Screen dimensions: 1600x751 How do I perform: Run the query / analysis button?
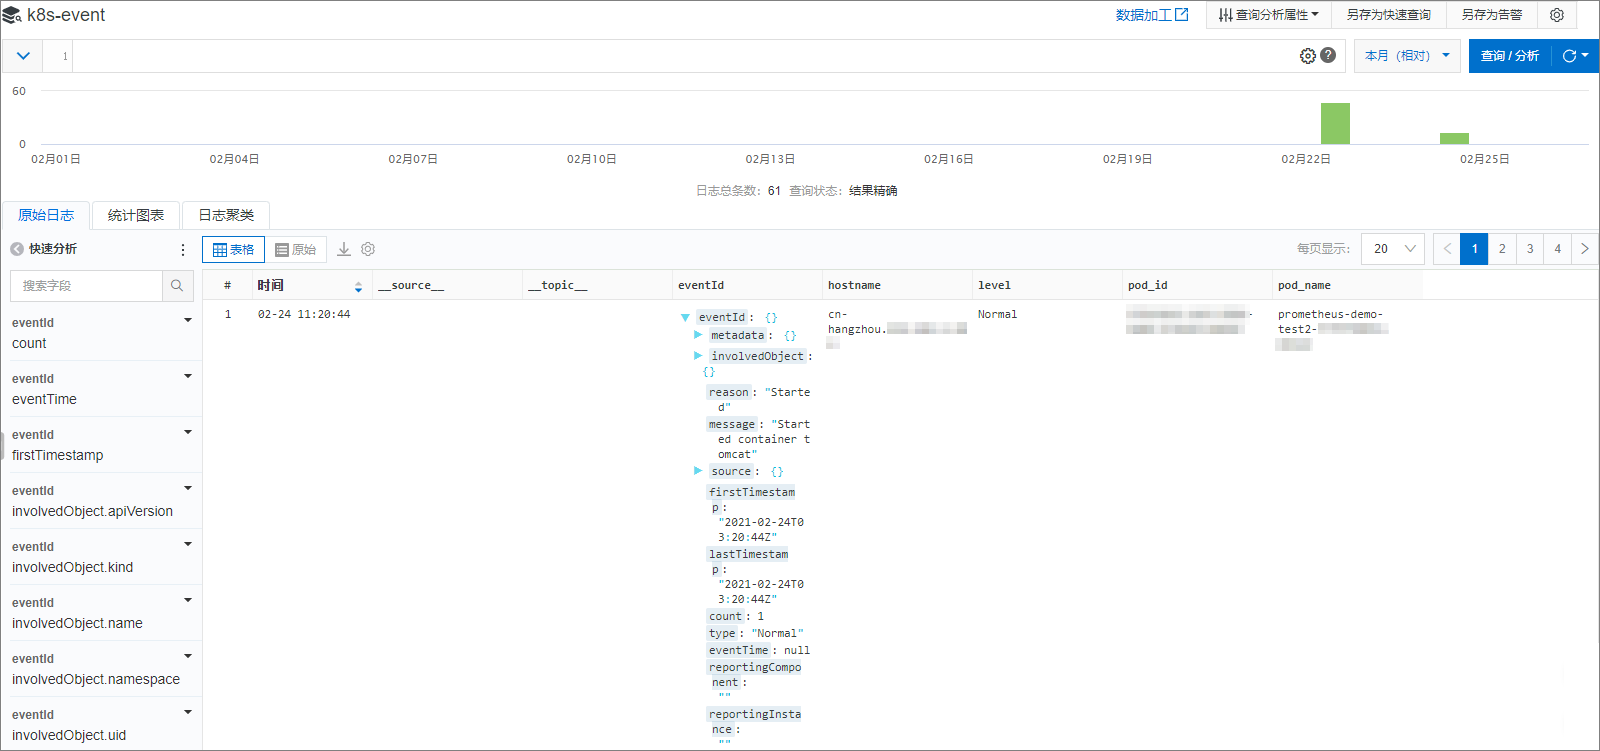(x=1510, y=56)
